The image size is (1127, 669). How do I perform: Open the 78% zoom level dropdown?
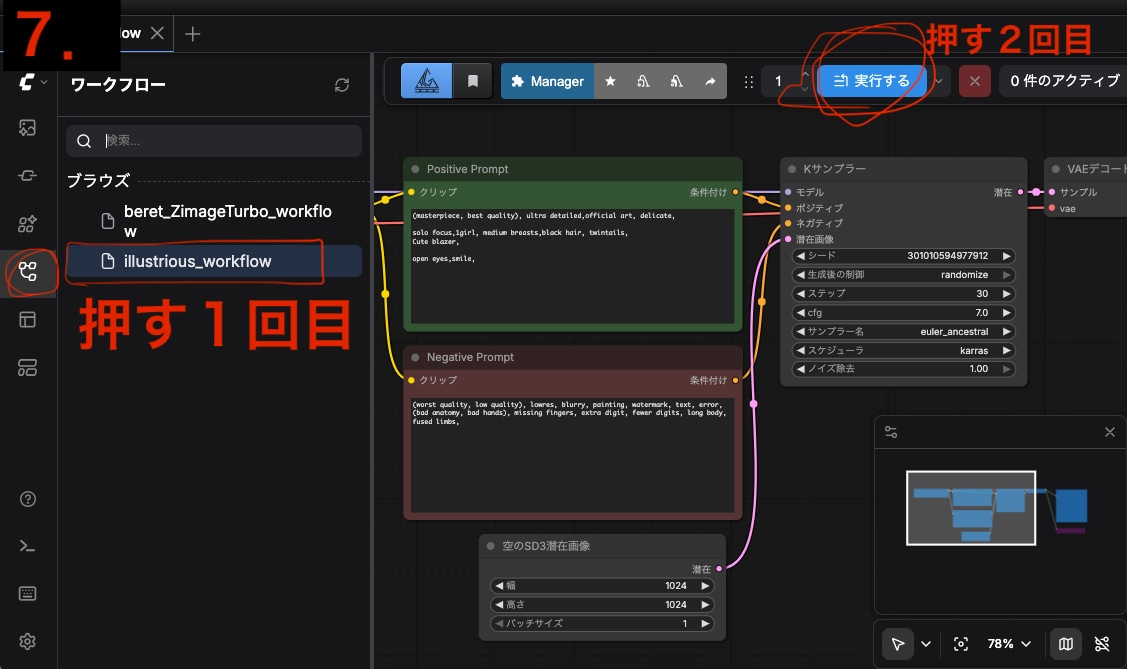[1011, 644]
